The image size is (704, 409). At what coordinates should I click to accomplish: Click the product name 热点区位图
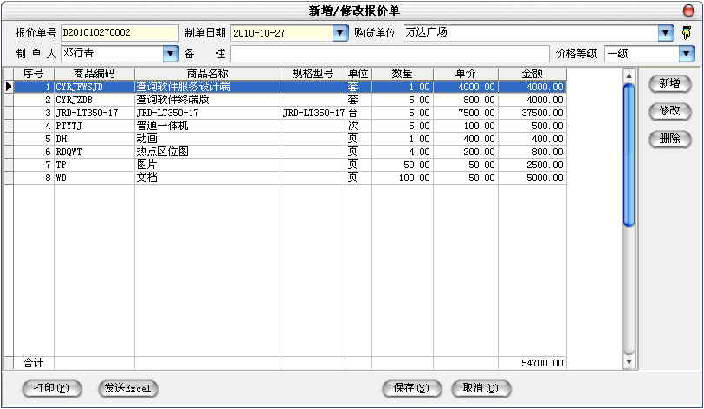coord(162,152)
